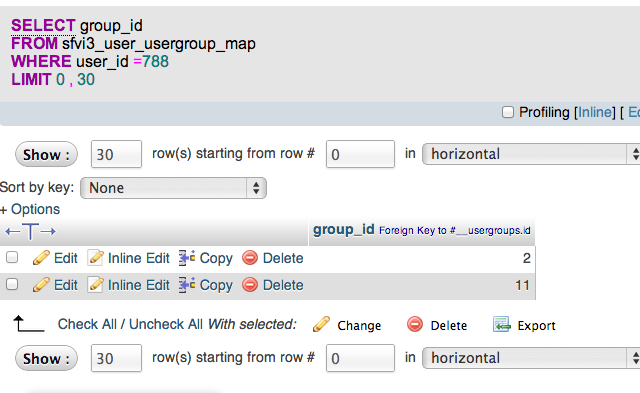640x393 pixels.
Task: Click Delete link in group_id 11 row
Action: pos(283,285)
